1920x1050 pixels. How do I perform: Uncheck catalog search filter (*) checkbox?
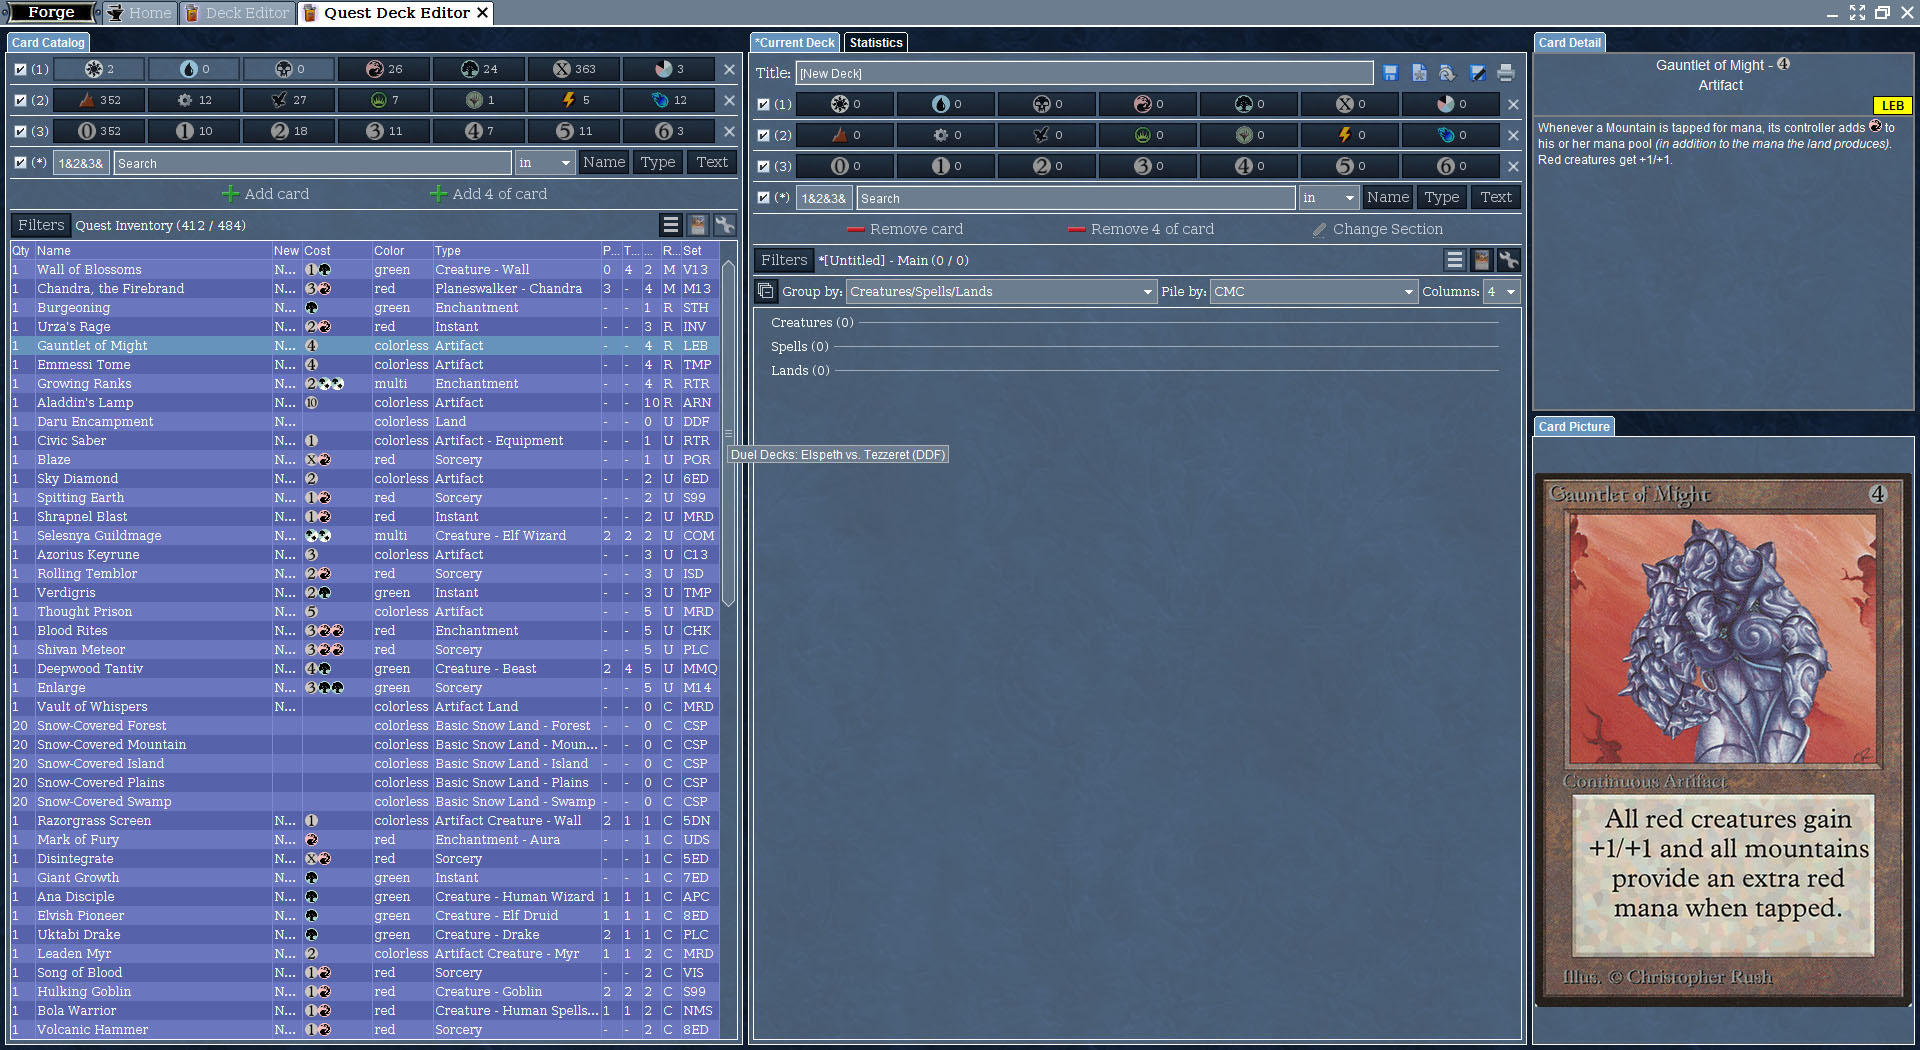click(20, 162)
